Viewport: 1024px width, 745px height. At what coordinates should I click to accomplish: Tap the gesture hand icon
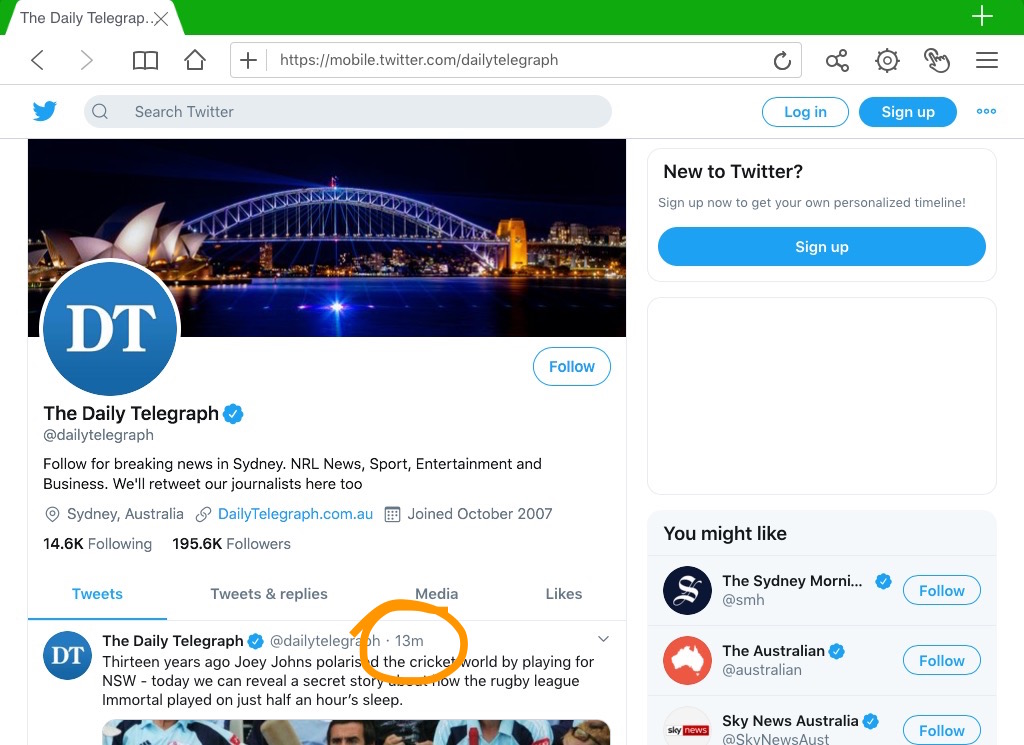[x=937, y=61]
